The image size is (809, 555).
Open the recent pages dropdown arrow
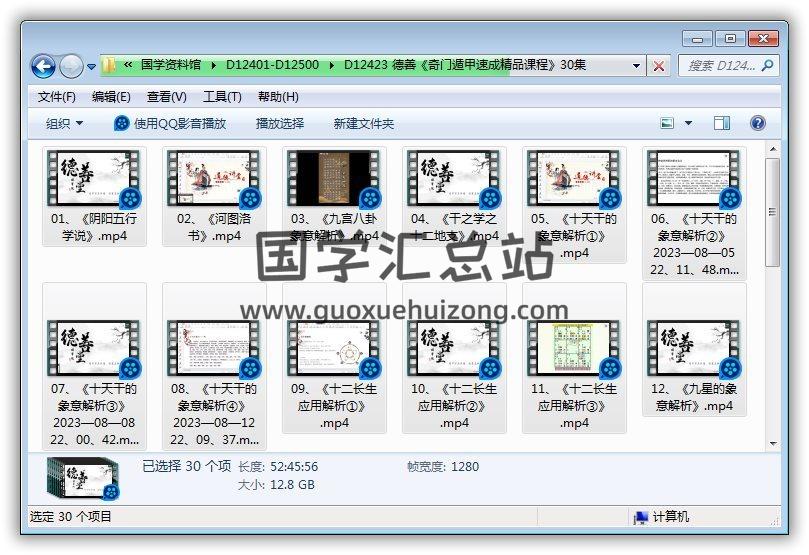pyautogui.click(x=92, y=67)
